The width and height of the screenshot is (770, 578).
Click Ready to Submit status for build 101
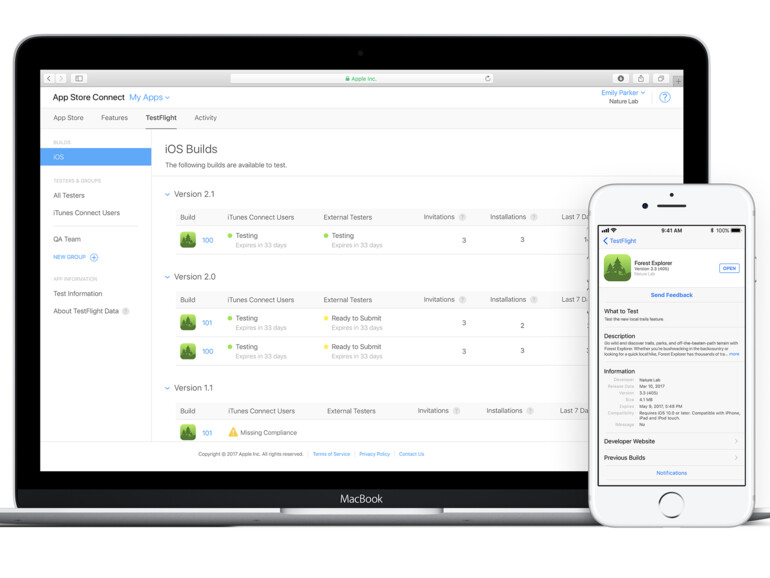tap(356, 318)
